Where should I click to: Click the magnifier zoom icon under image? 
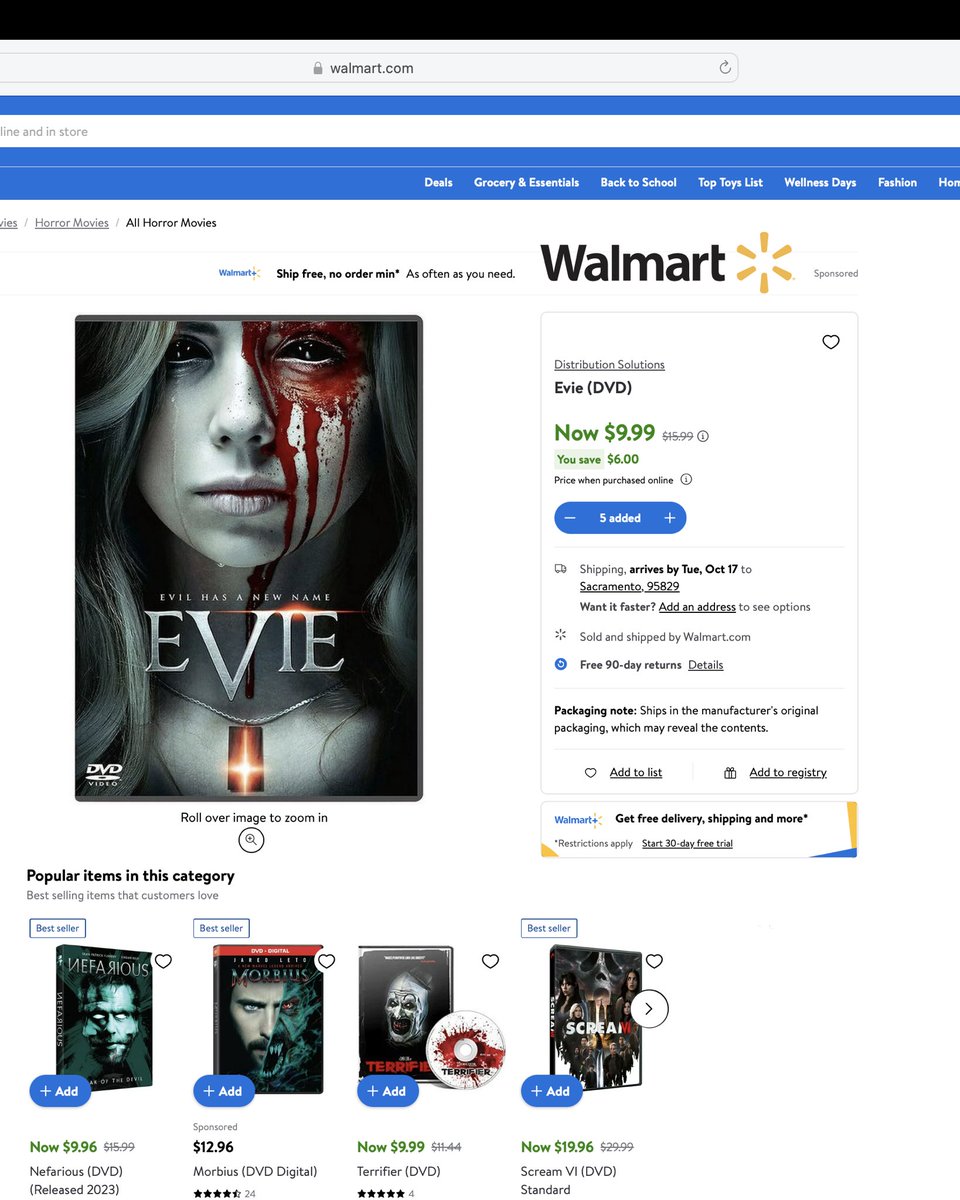click(251, 840)
